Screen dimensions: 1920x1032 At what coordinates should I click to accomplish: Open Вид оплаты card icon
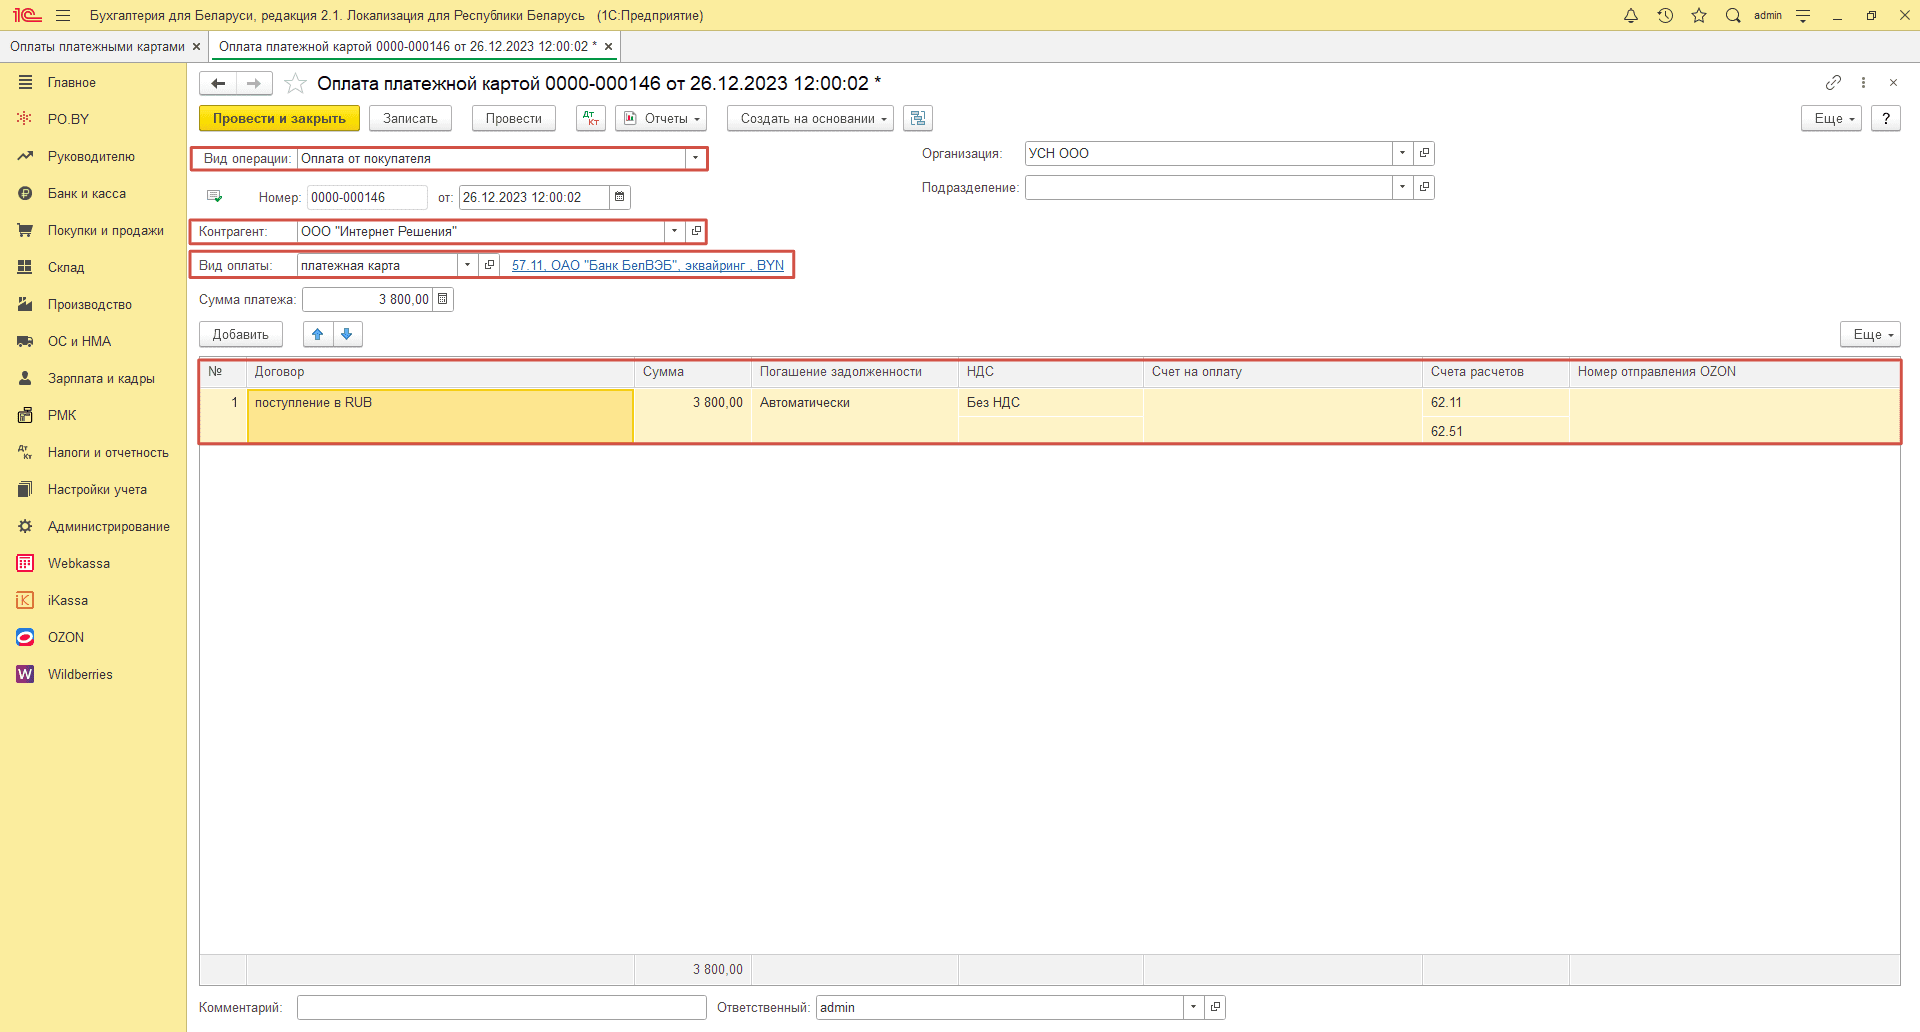pyautogui.click(x=489, y=265)
